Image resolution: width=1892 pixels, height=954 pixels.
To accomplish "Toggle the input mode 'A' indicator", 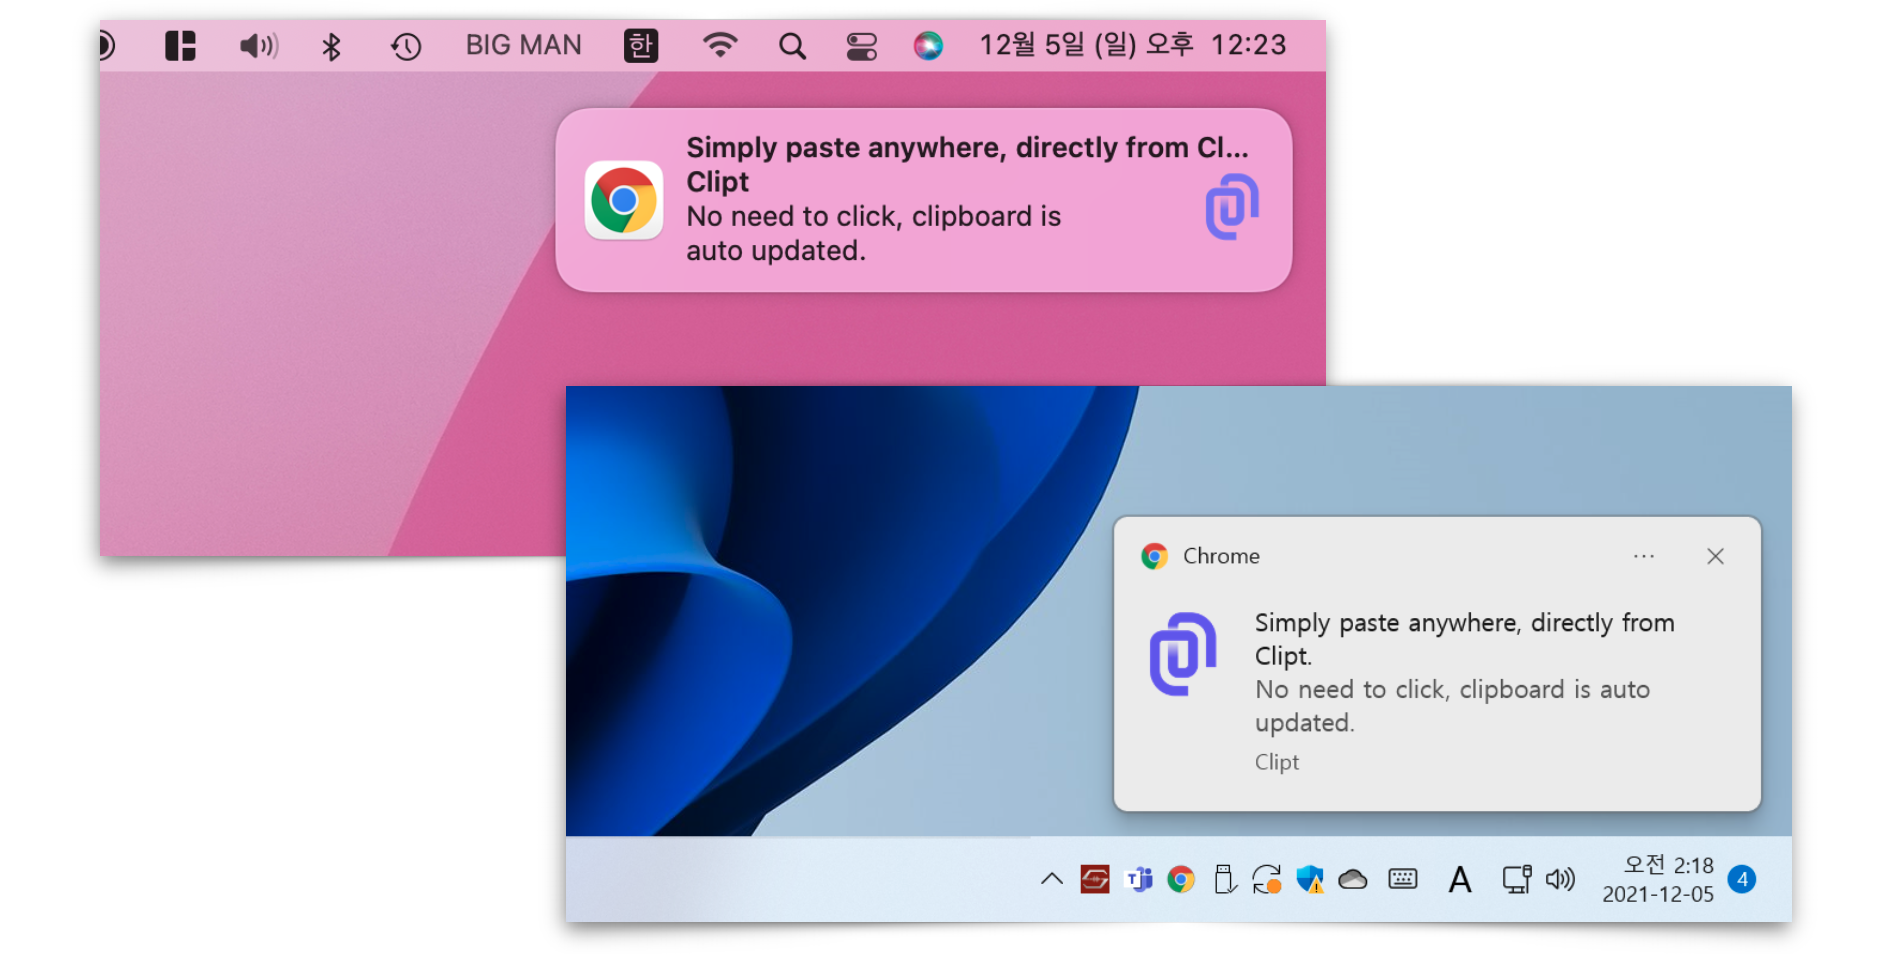I will pos(1460,879).
